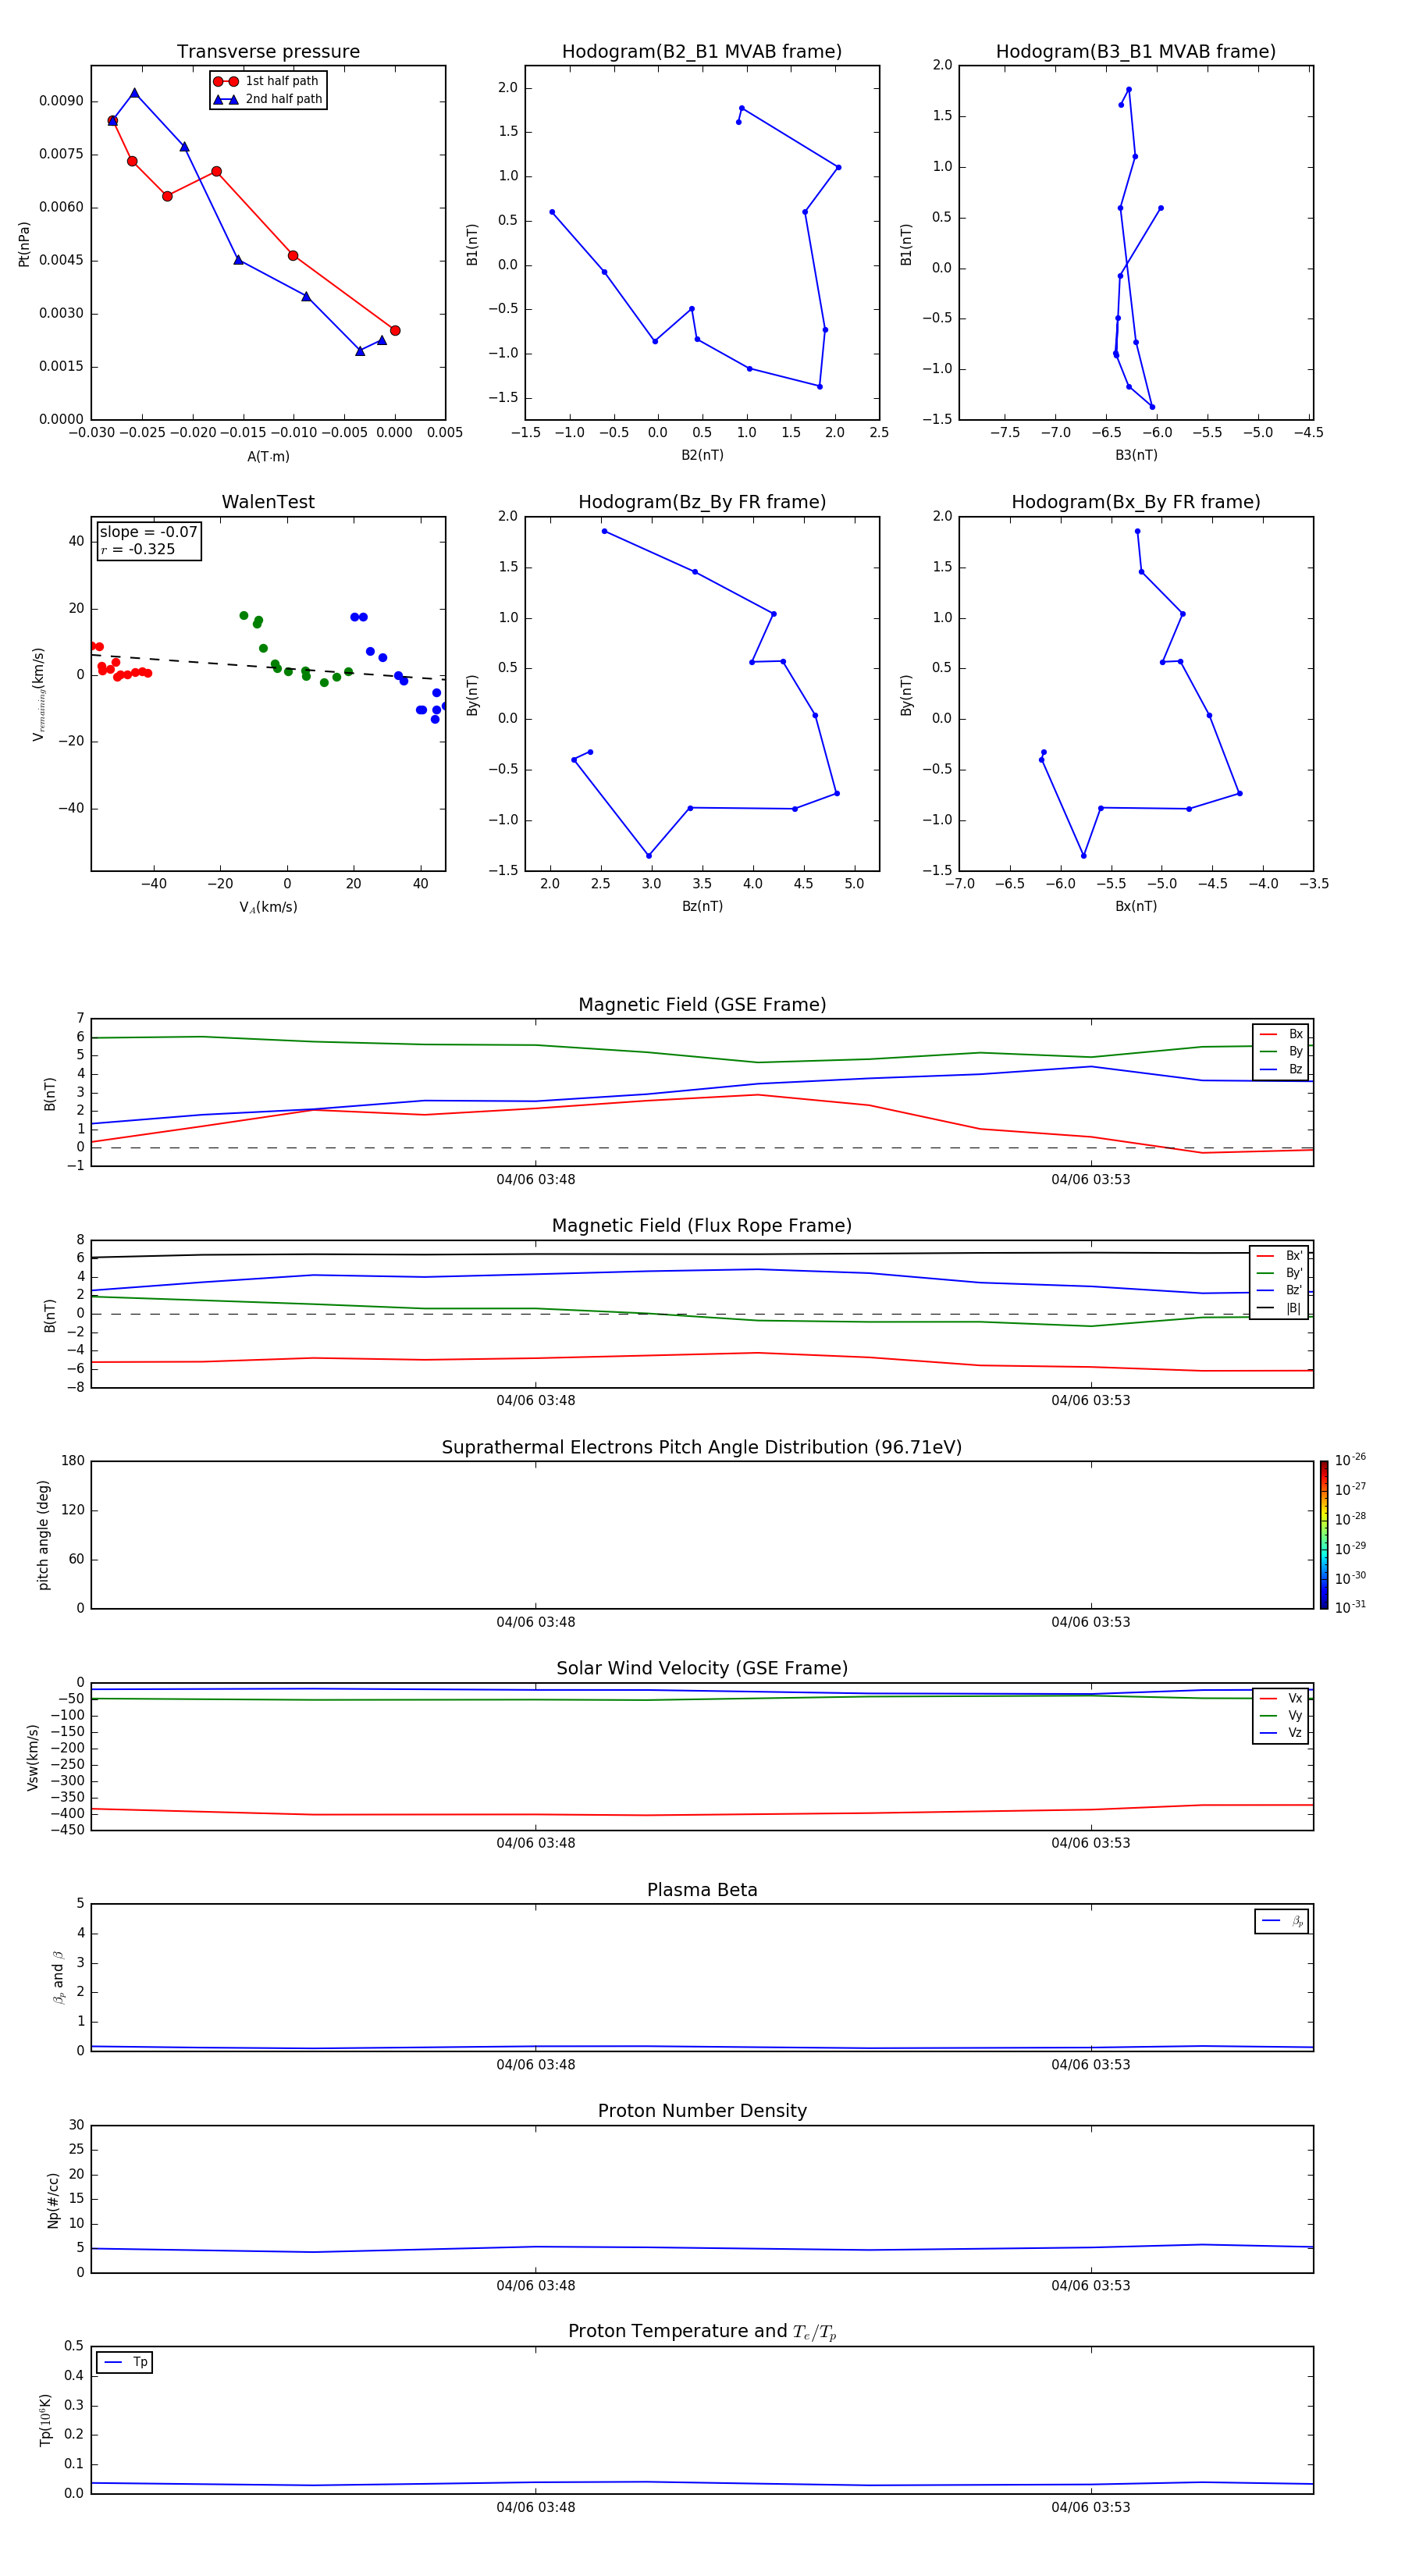Click the '10^-31' colorbar tick label
The image size is (1405, 2576).
1350,1607
